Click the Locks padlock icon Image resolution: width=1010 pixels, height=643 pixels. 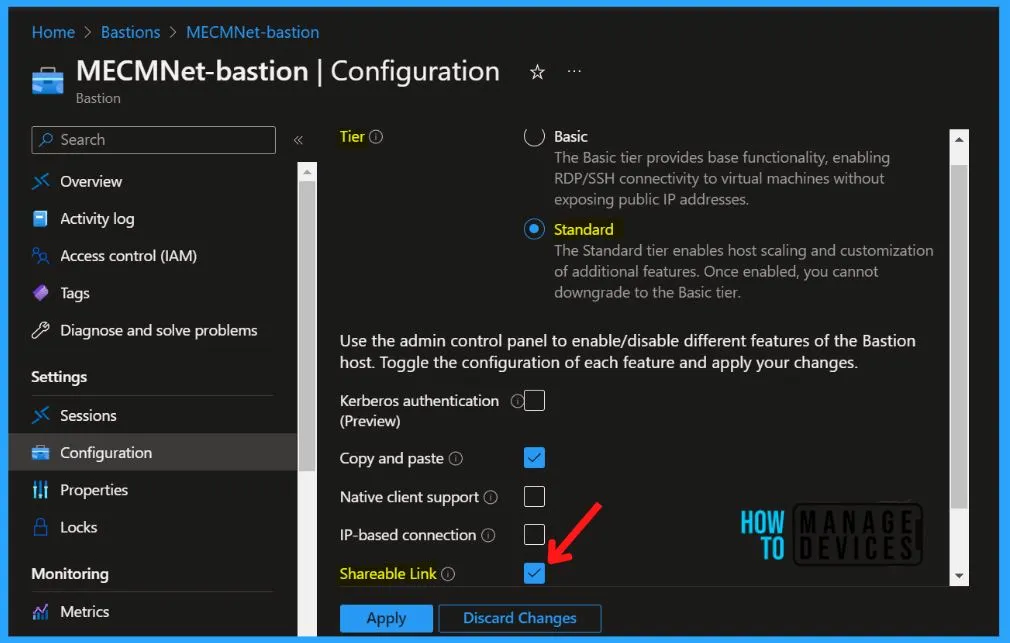41,527
